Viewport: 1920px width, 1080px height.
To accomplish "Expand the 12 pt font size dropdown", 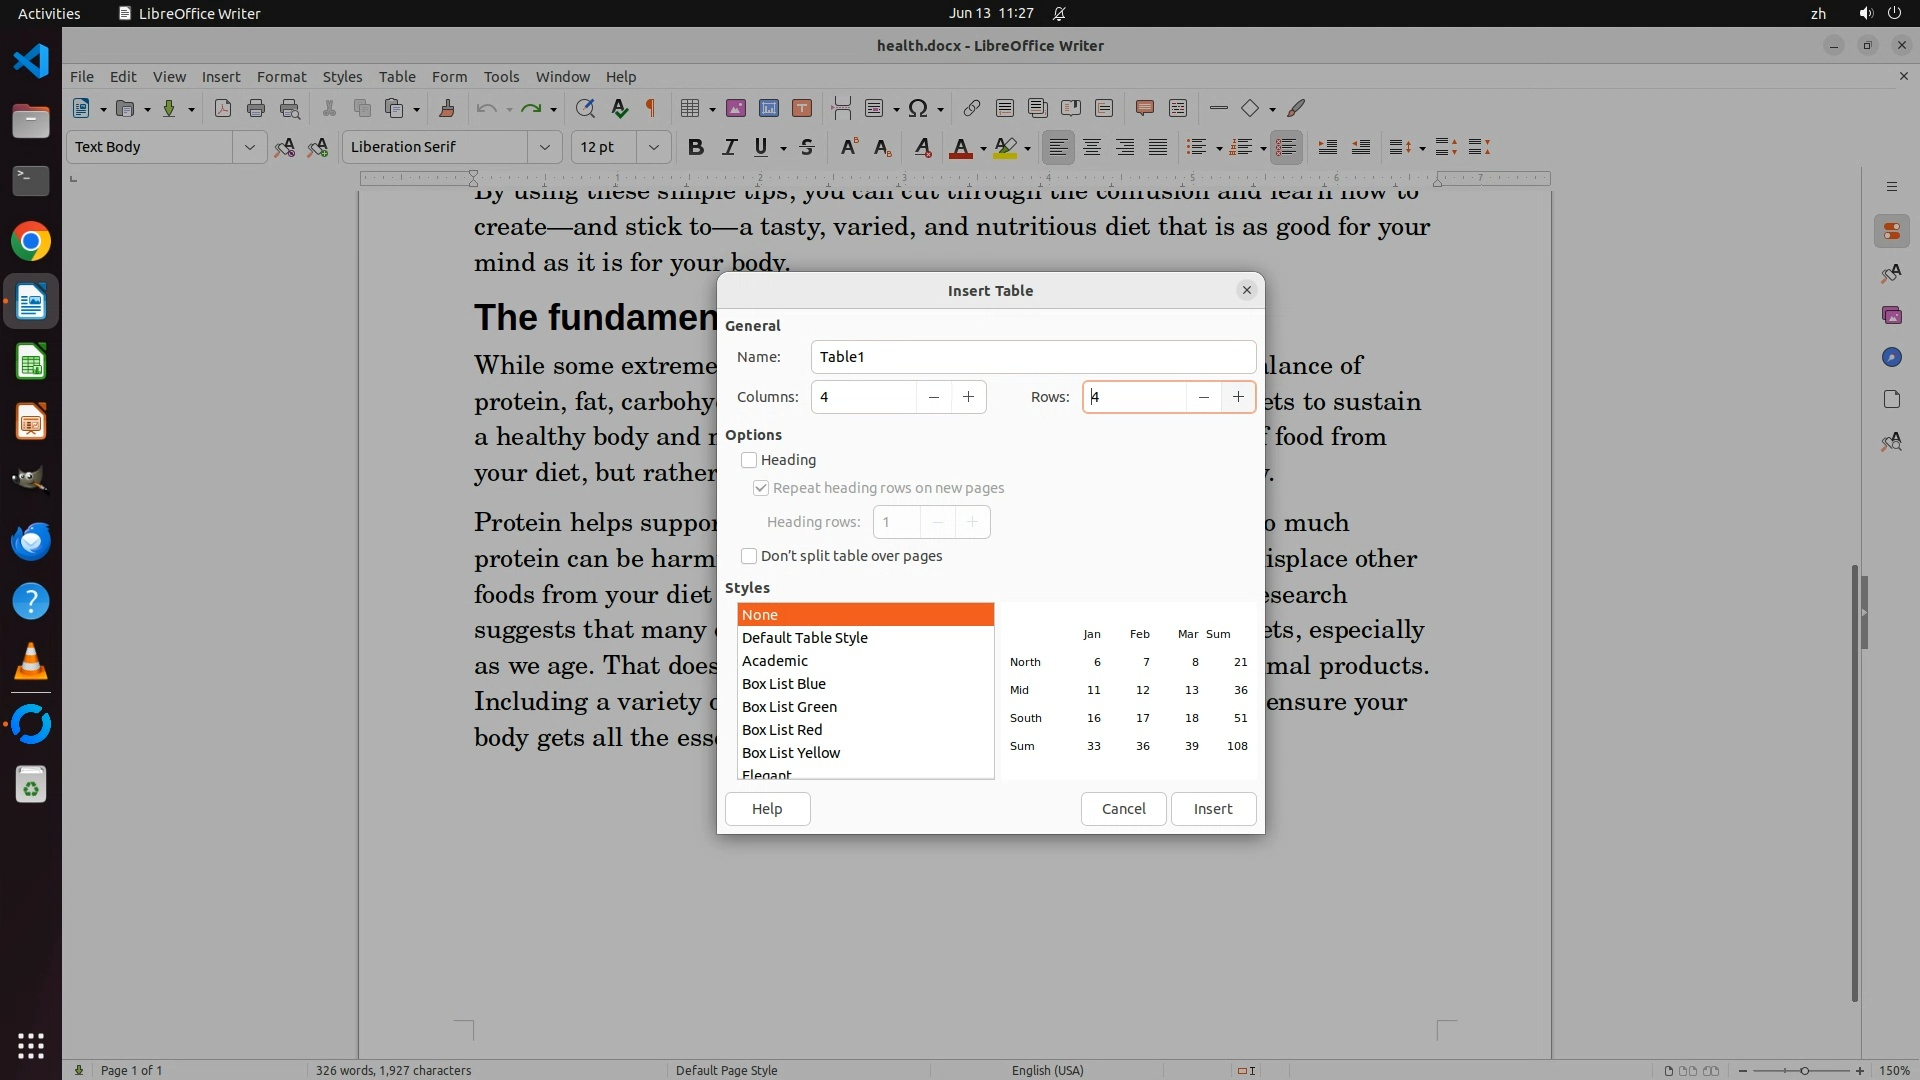I will [654, 147].
